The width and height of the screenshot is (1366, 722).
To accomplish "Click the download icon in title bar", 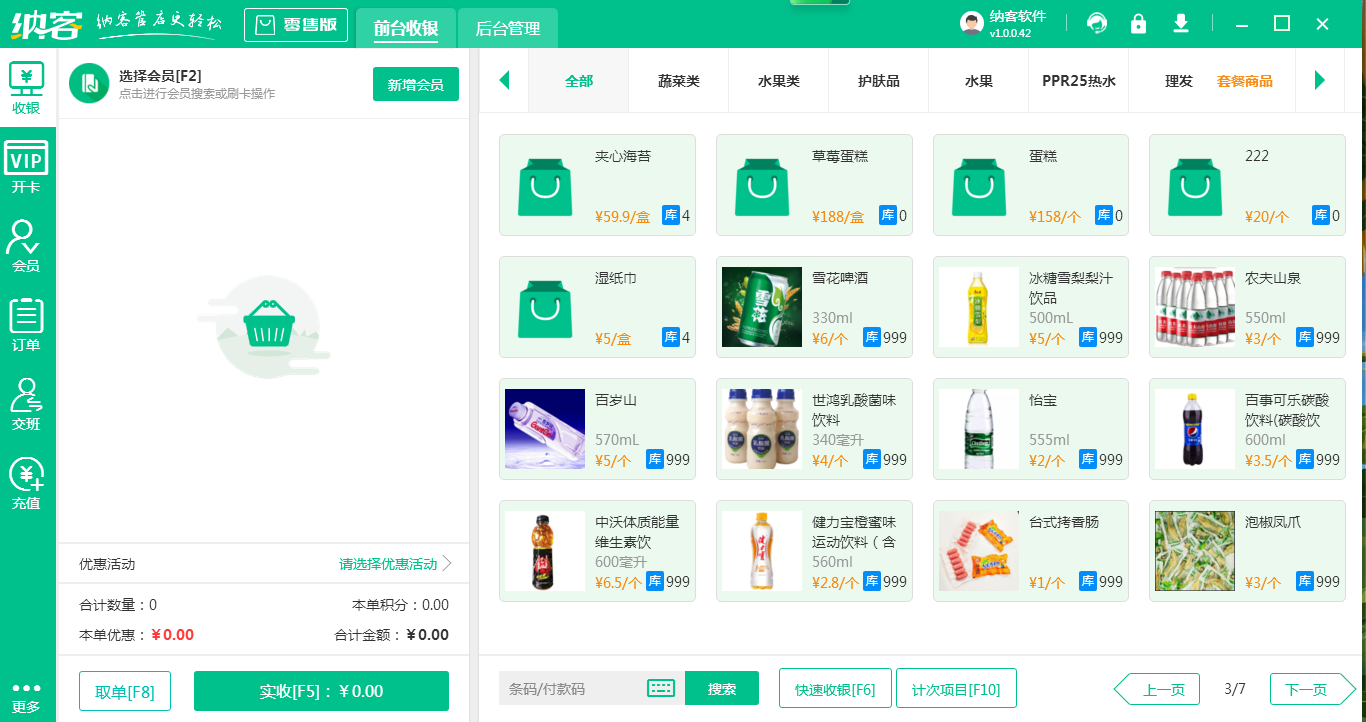I will (x=1181, y=24).
